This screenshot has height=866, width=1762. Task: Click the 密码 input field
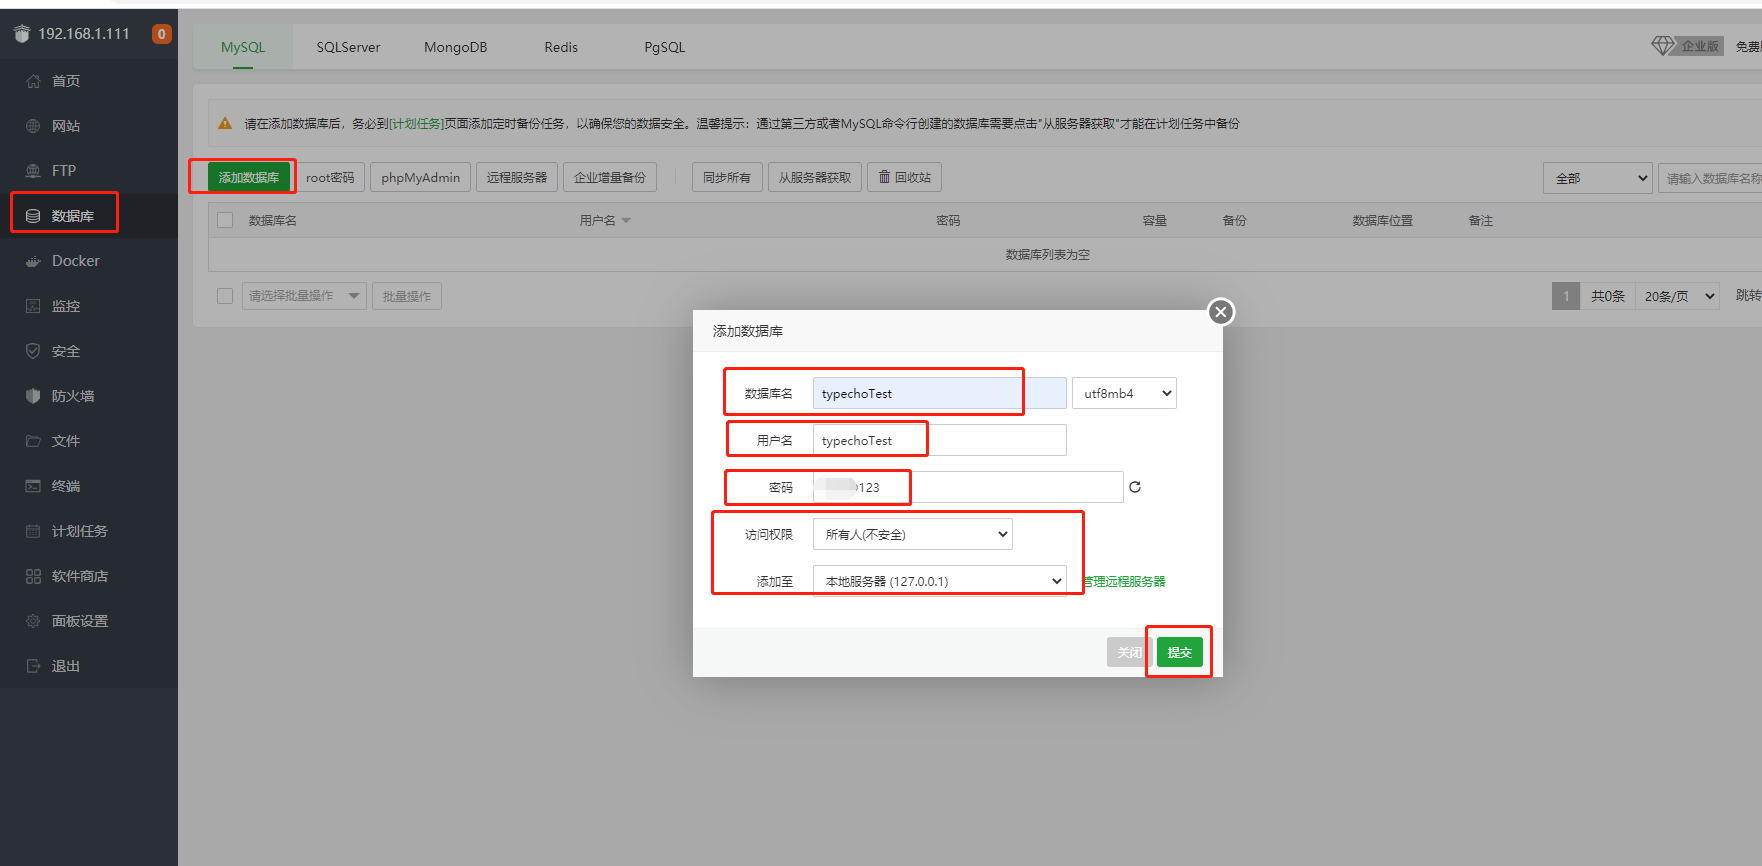pyautogui.click(x=968, y=487)
